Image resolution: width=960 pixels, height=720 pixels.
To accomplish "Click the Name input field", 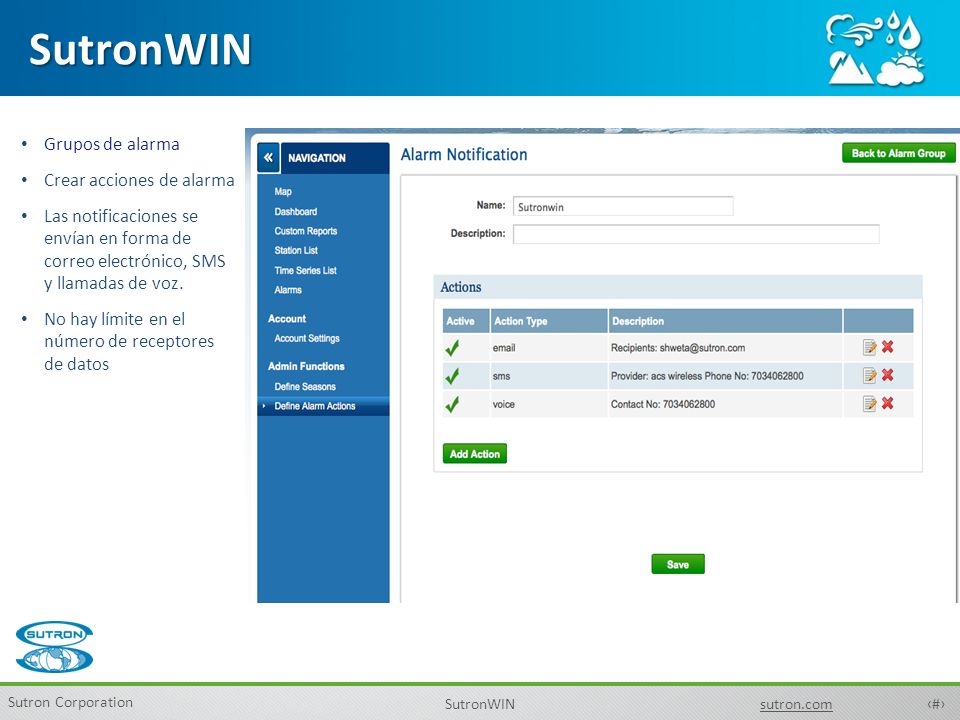I will coord(623,206).
